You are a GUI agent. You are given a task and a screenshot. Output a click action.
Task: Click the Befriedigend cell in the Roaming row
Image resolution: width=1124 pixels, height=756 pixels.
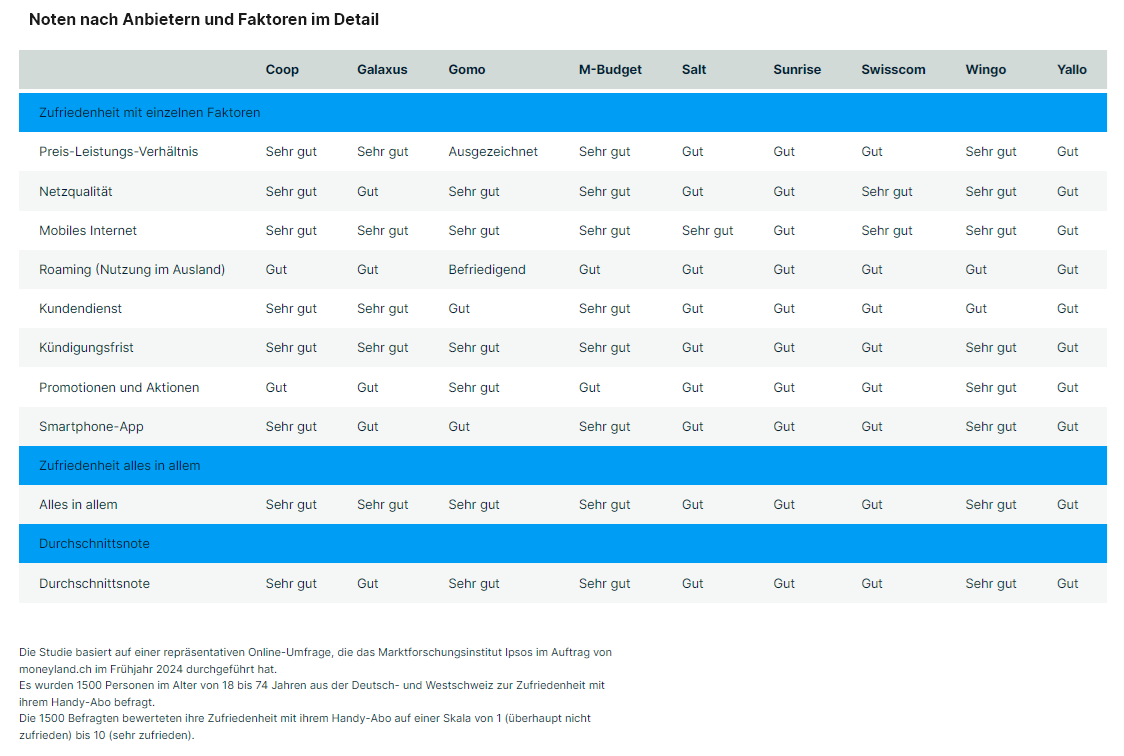[x=487, y=269]
